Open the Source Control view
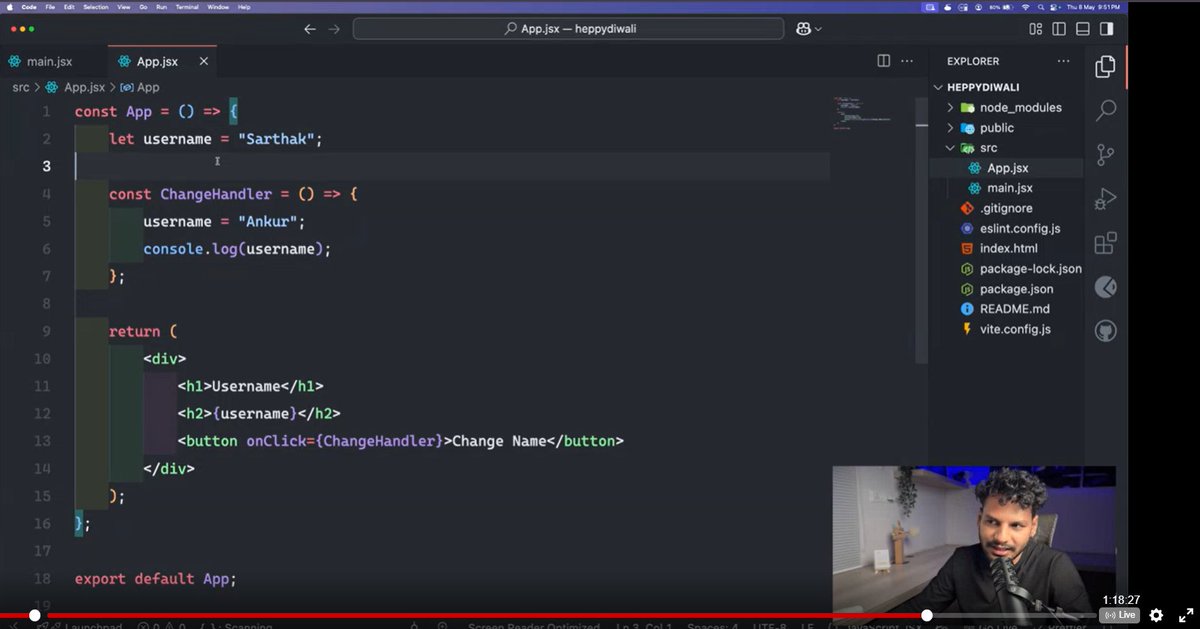This screenshot has height=629, width=1200. coord(1104,155)
